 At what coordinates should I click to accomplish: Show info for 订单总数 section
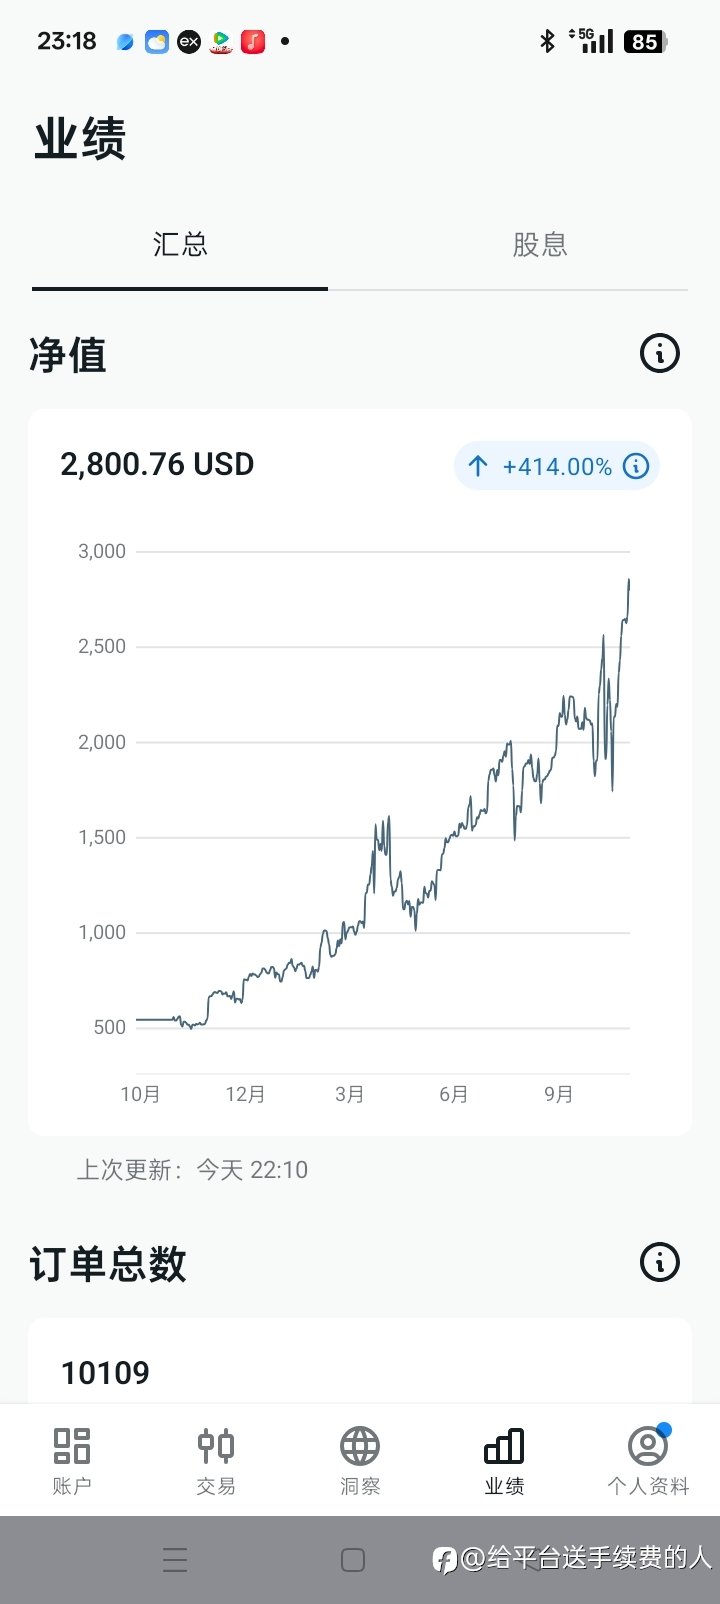659,1262
